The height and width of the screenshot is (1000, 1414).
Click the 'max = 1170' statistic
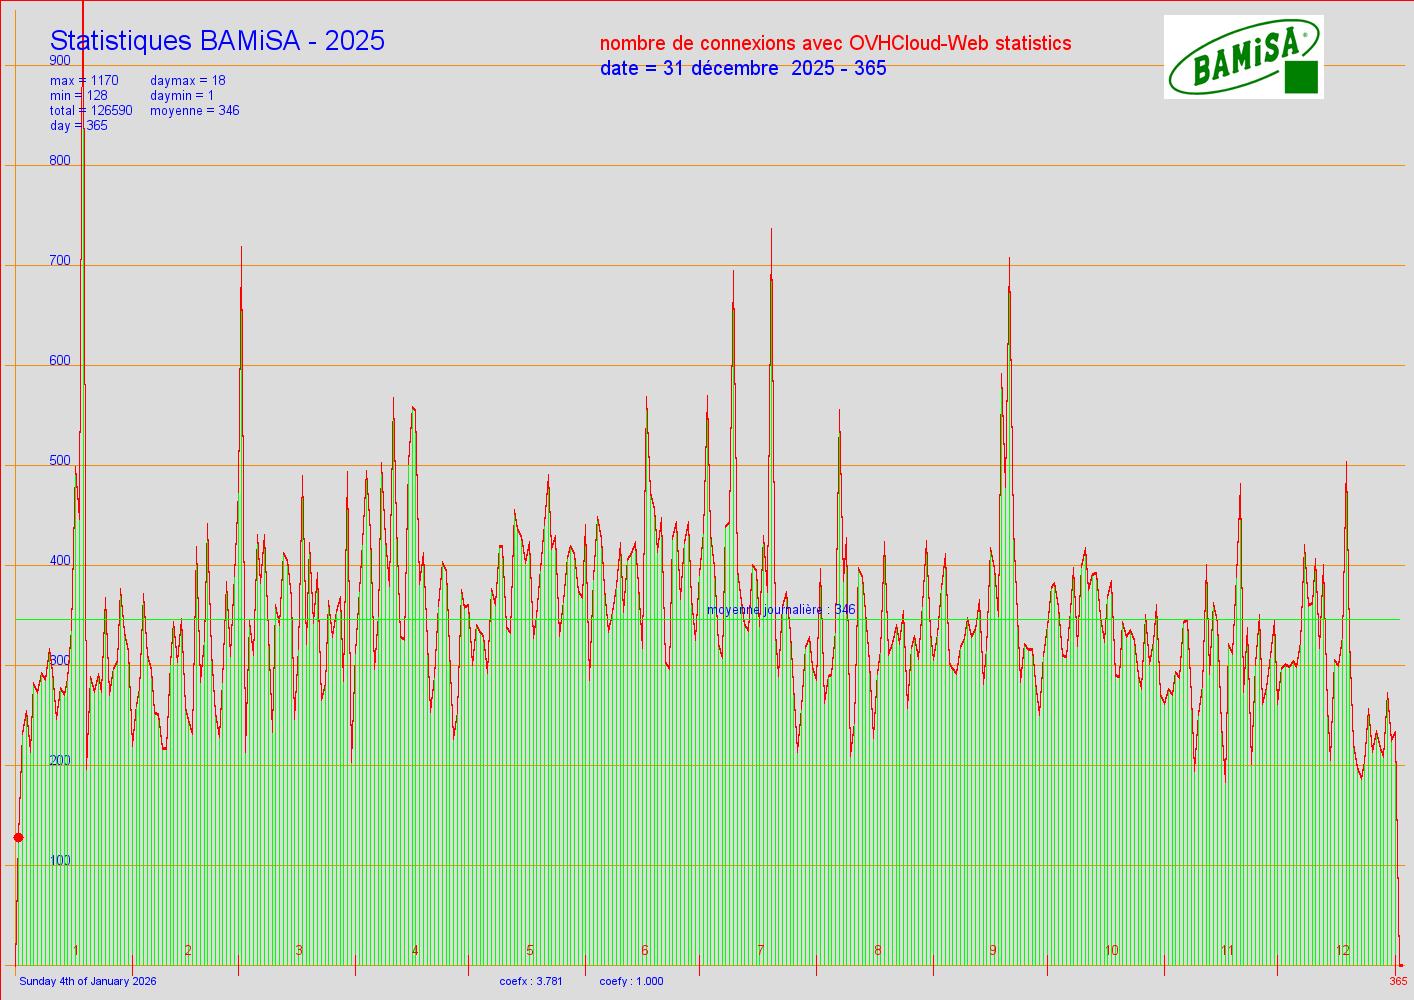pyautogui.click(x=84, y=81)
